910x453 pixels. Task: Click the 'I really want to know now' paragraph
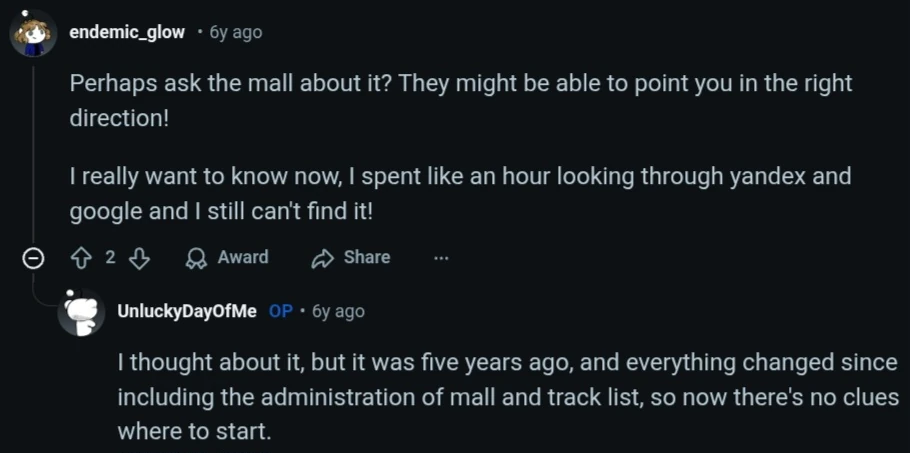click(460, 194)
